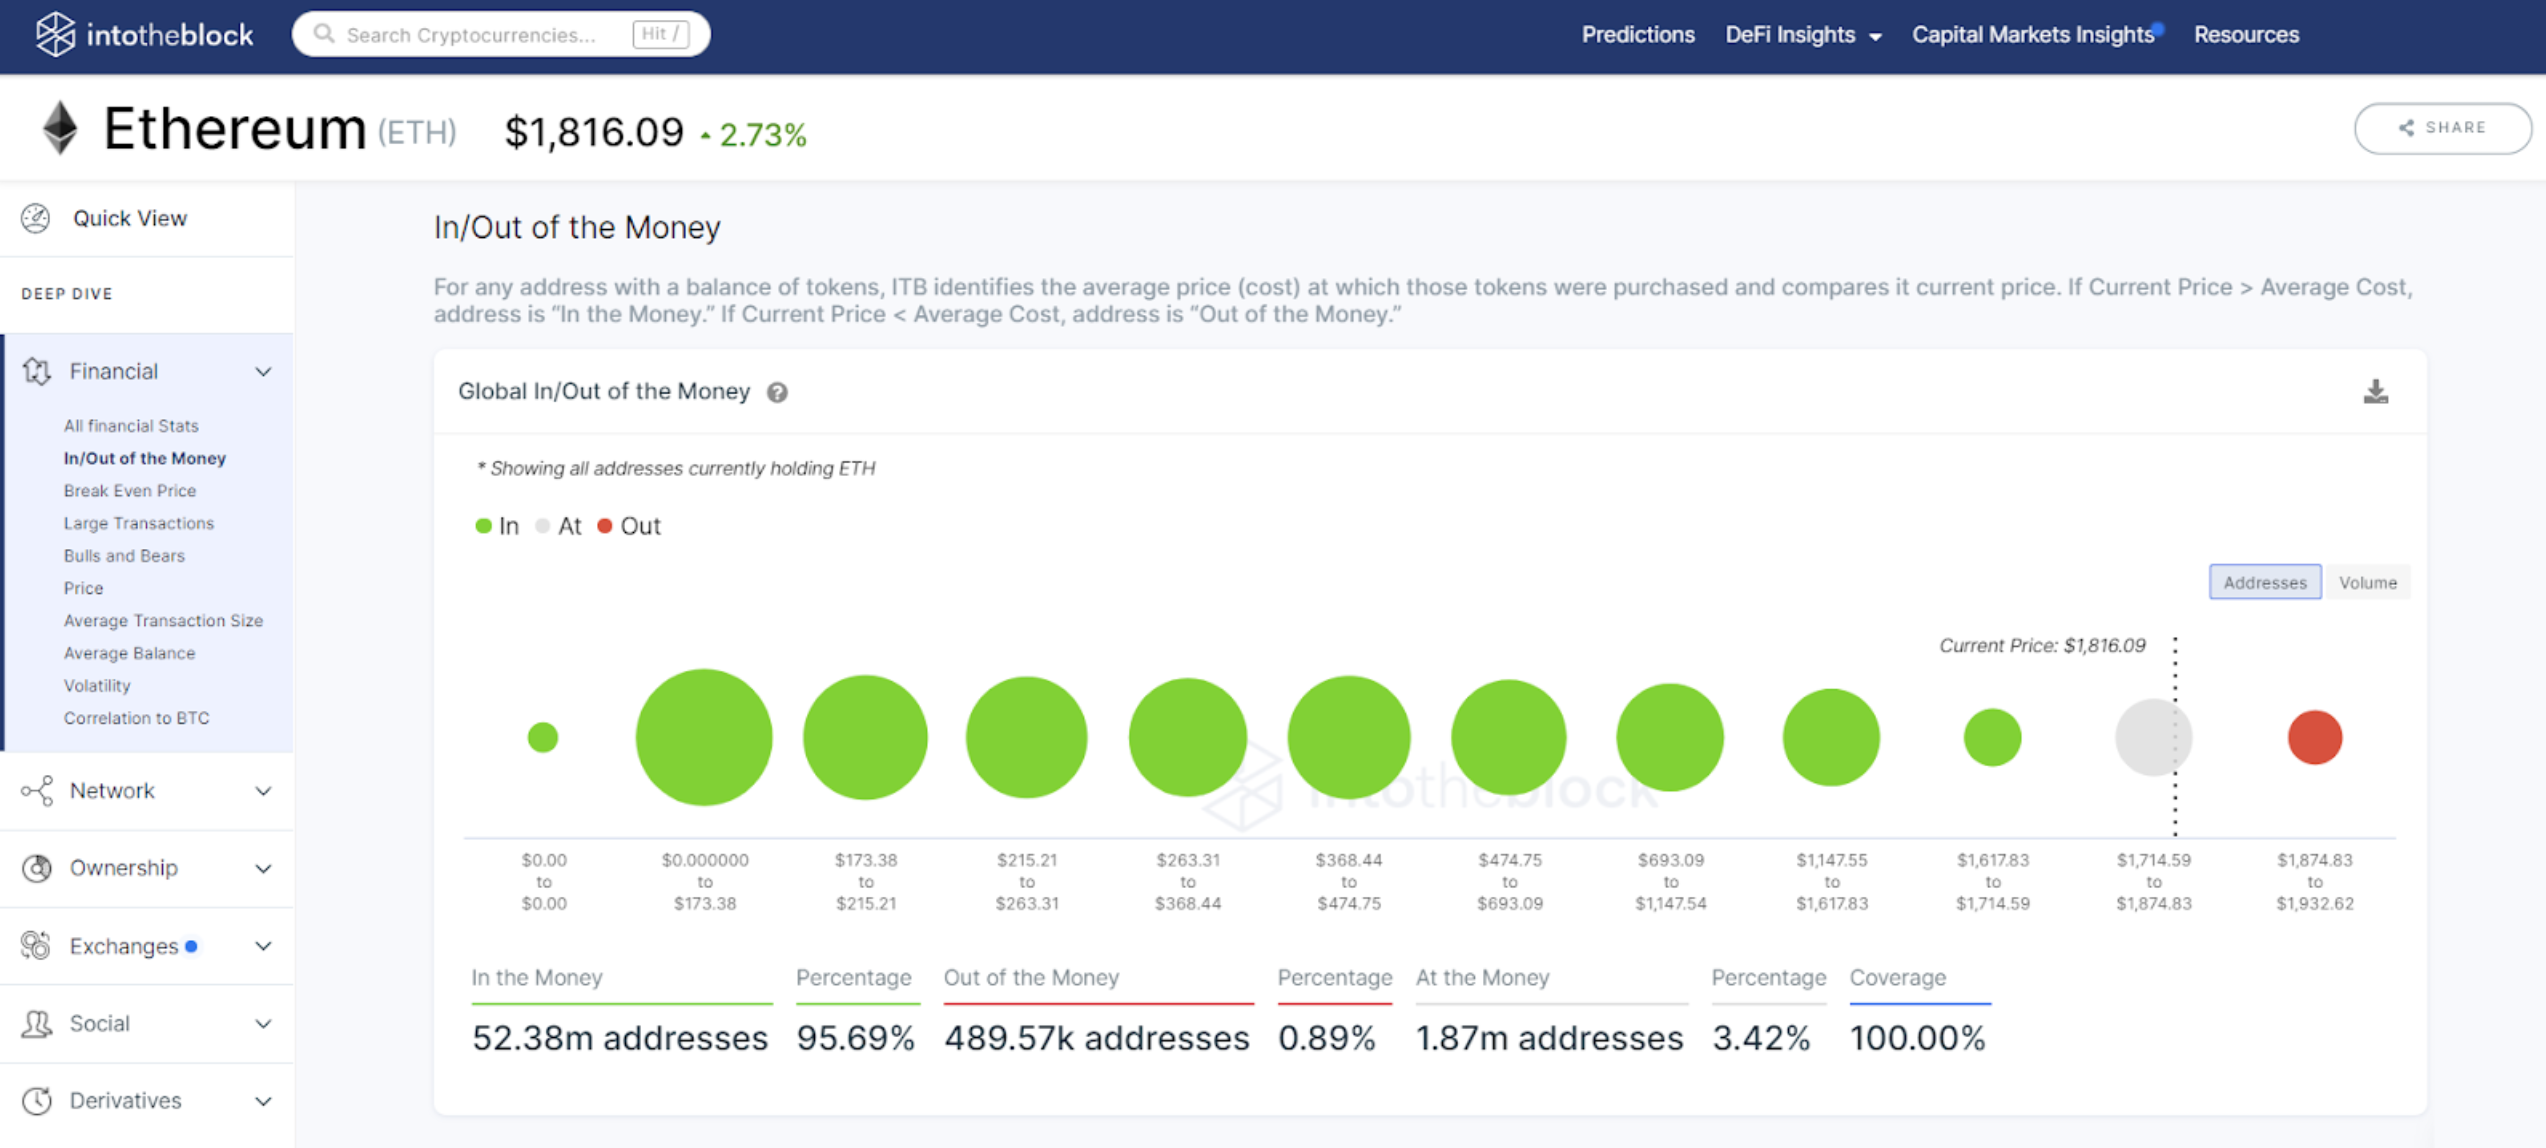
Task: Open Volatility page
Action: [97, 686]
